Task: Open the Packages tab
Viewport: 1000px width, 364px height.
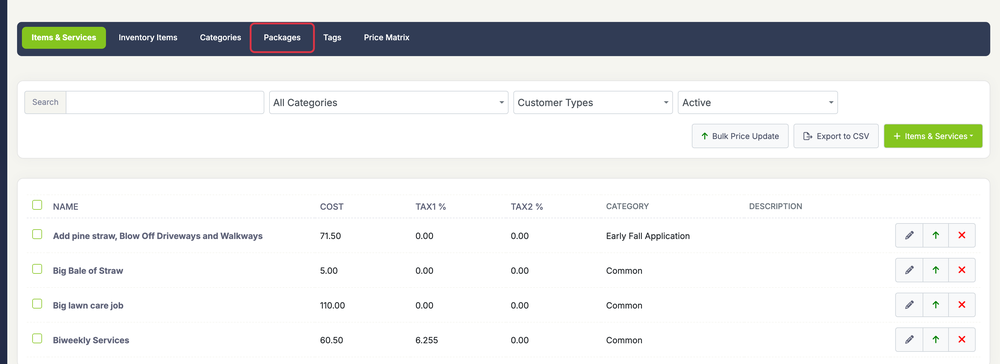Action: click(x=282, y=38)
